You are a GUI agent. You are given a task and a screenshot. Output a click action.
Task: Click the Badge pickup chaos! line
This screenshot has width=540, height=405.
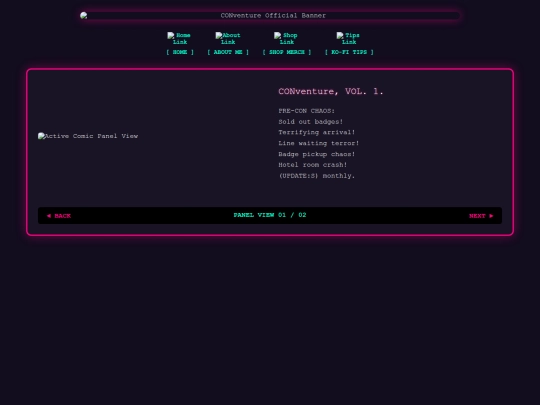(316, 154)
